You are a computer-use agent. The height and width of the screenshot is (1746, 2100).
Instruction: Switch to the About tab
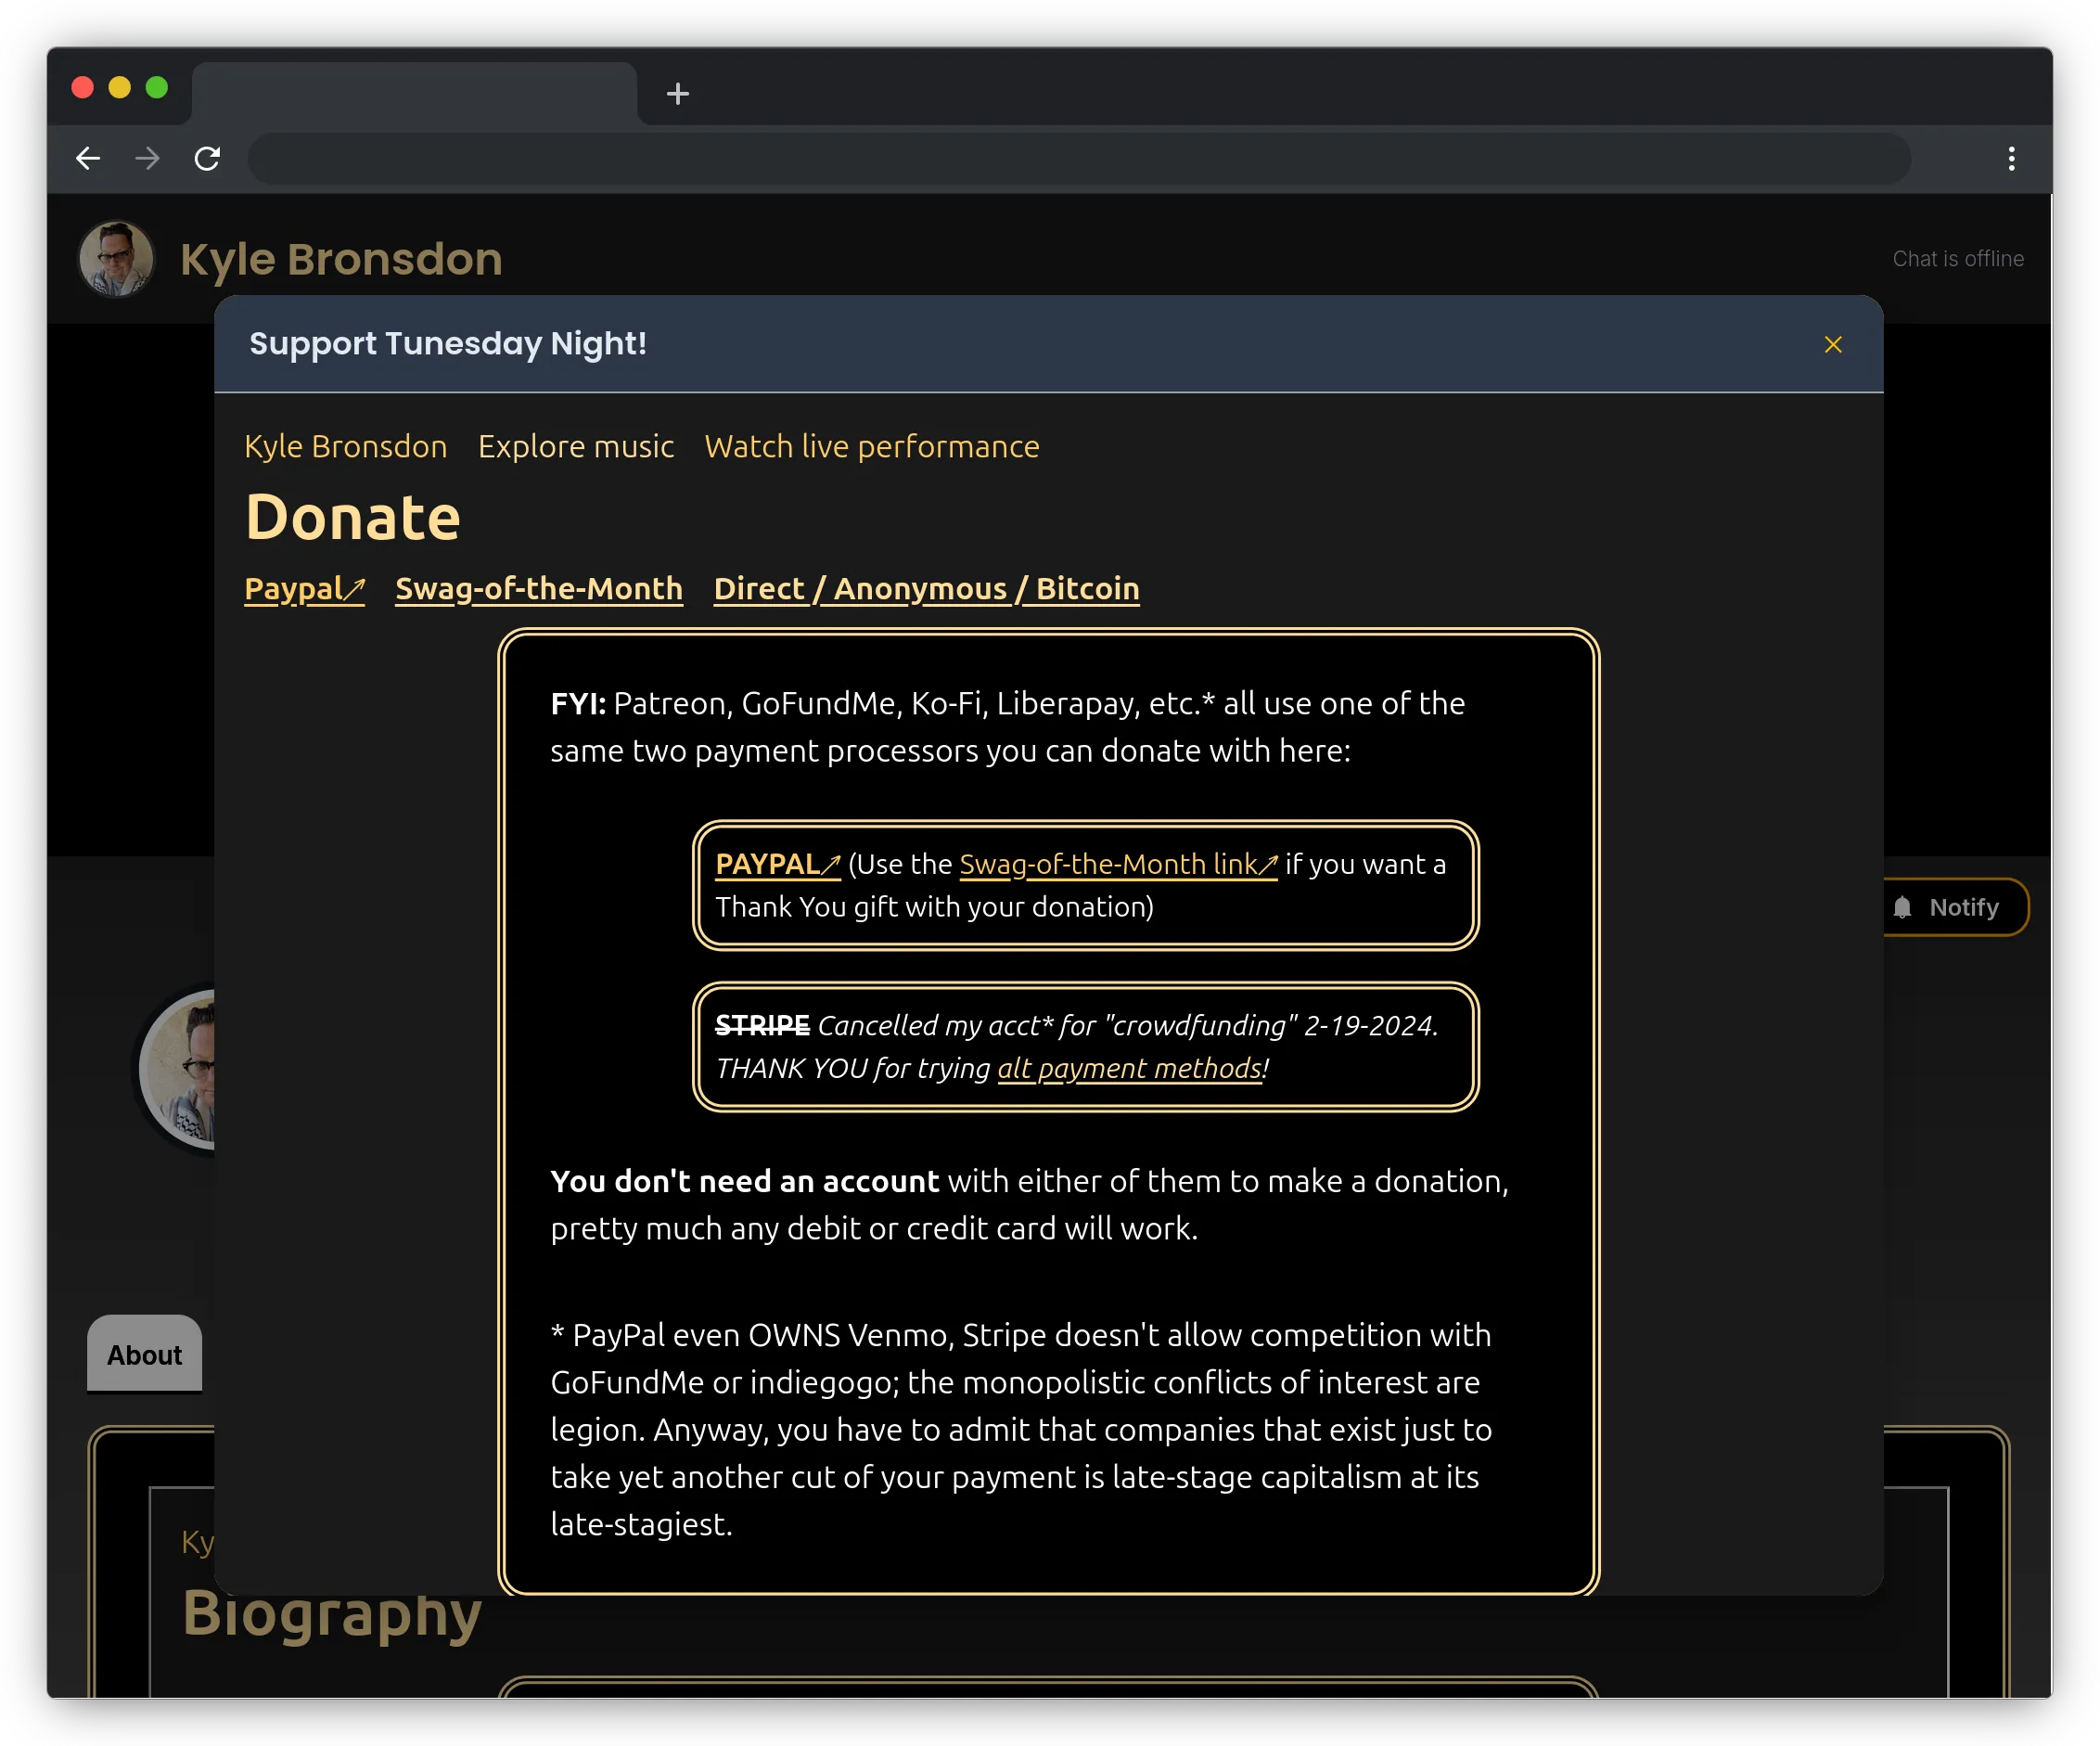tap(144, 1355)
